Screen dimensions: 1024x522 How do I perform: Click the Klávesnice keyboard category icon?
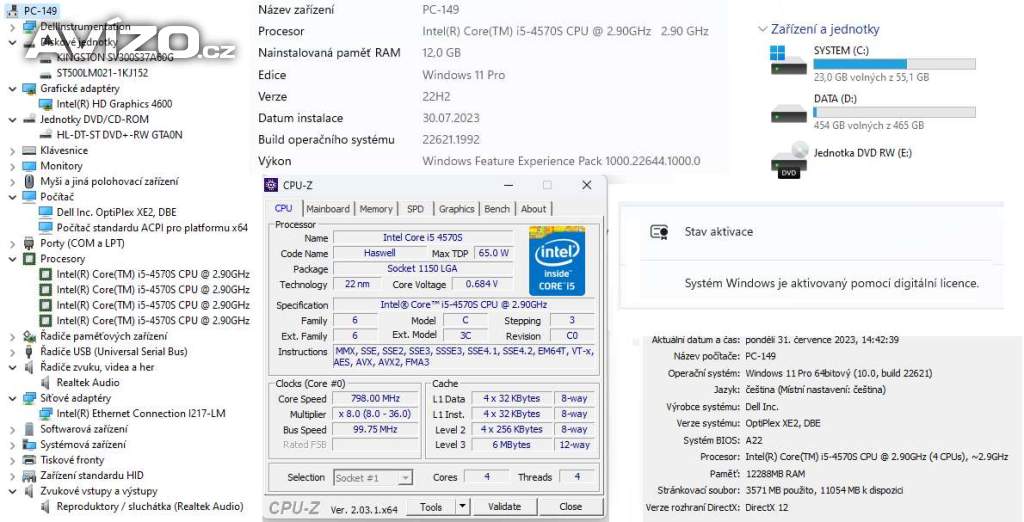[x=29, y=150]
